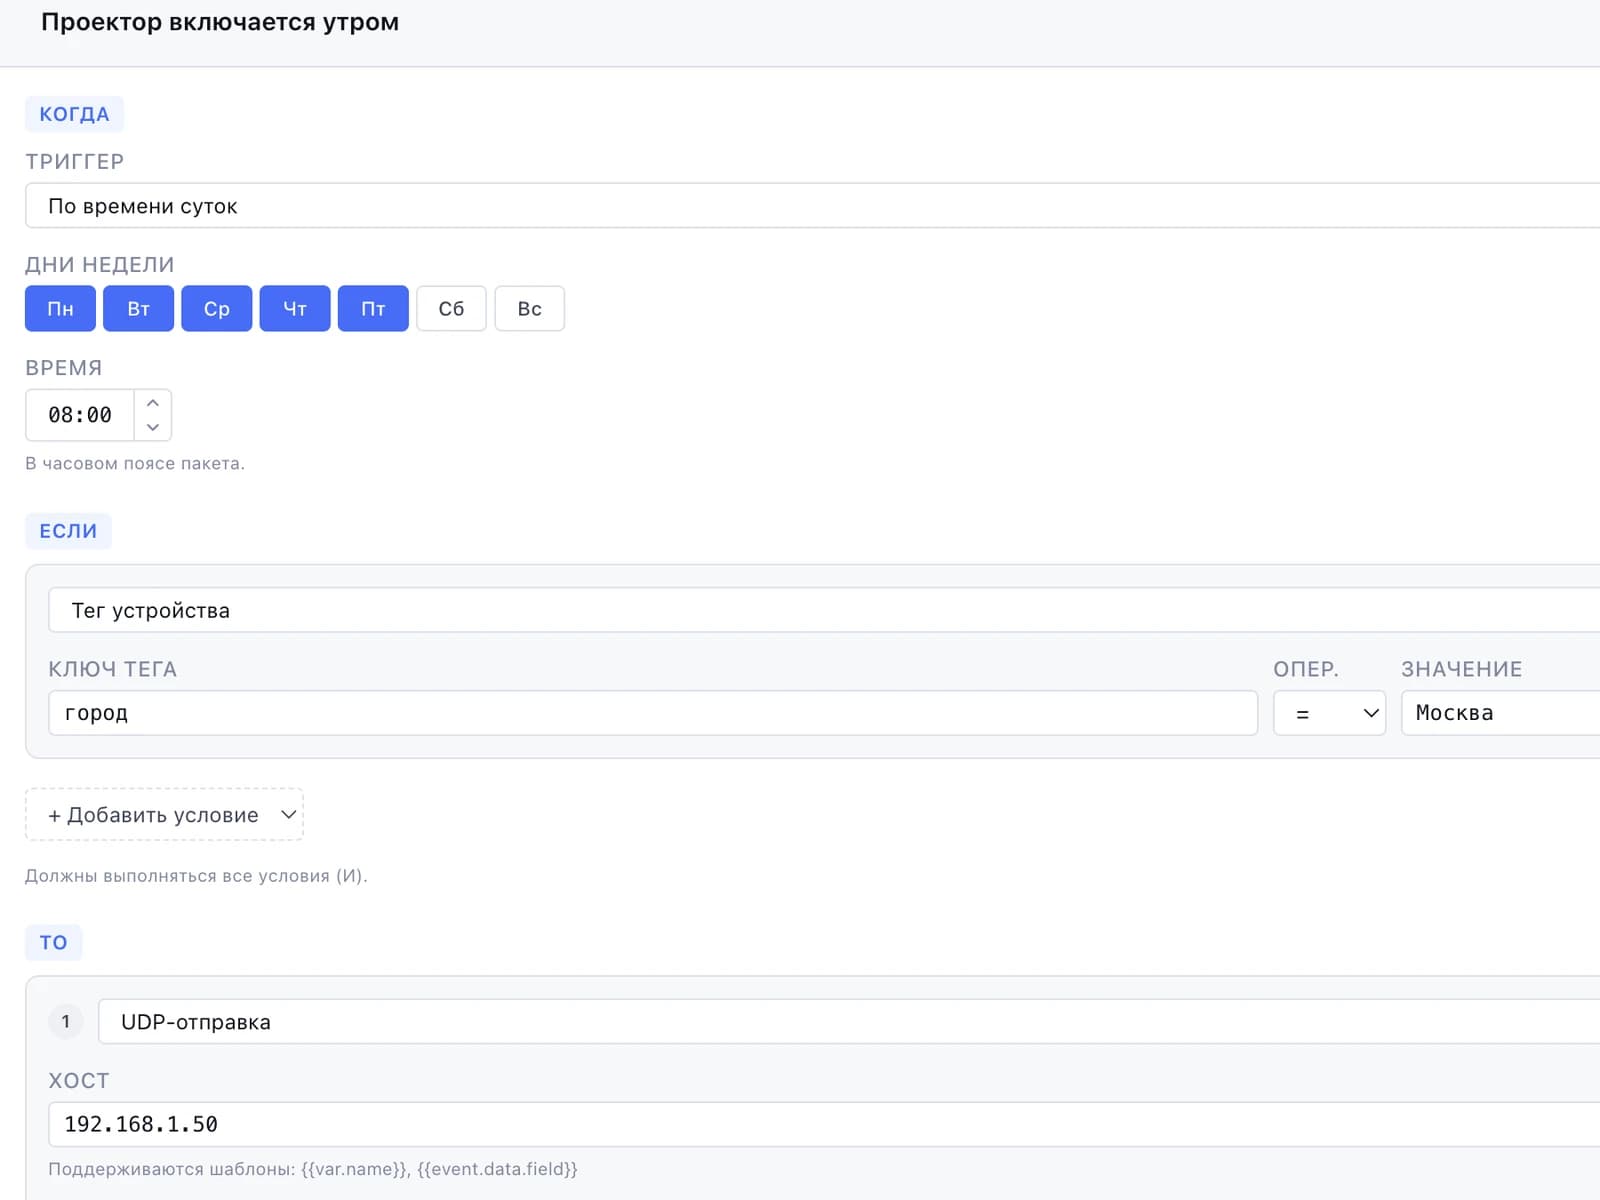This screenshot has width=1600, height=1200.
Task: Toggle the Ср weekday button
Action: pyautogui.click(x=216, y=308)
